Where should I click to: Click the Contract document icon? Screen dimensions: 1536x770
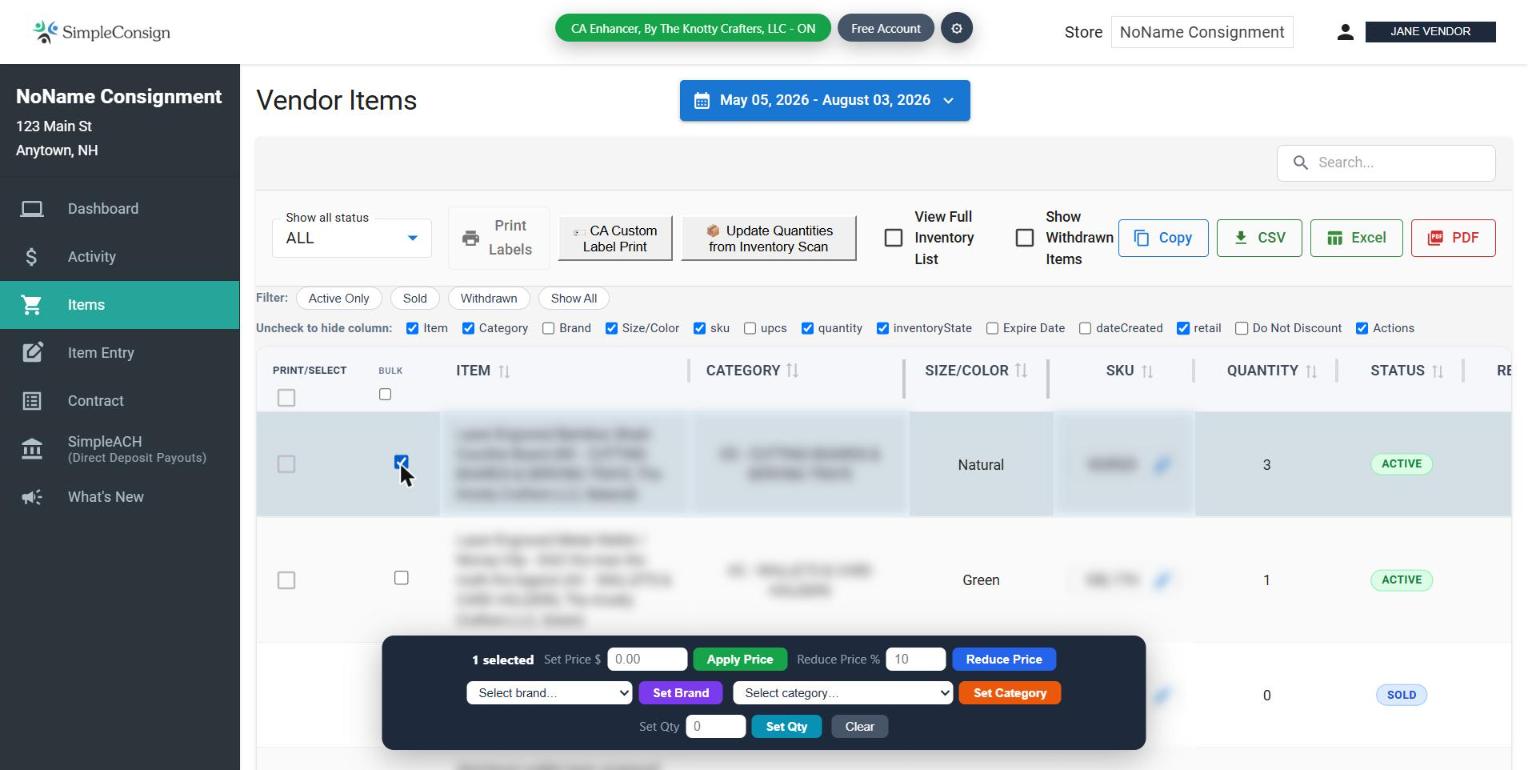click(x=32, y=401)
